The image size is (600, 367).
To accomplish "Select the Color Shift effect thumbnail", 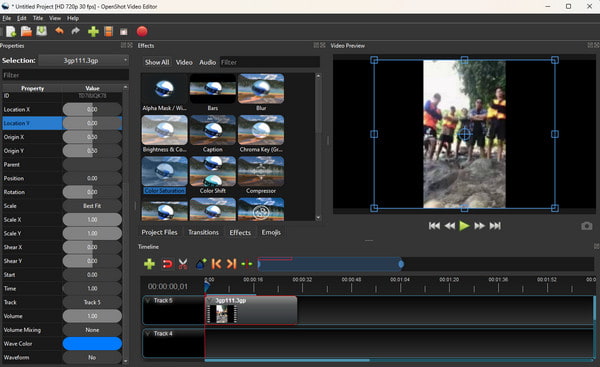I will point(213,171).
